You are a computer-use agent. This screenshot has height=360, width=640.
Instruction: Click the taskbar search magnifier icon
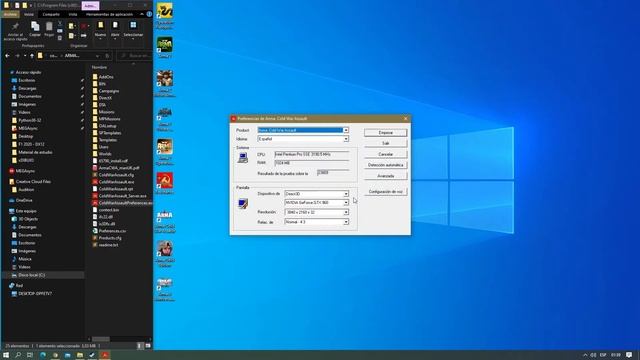[x=18, y=355]
